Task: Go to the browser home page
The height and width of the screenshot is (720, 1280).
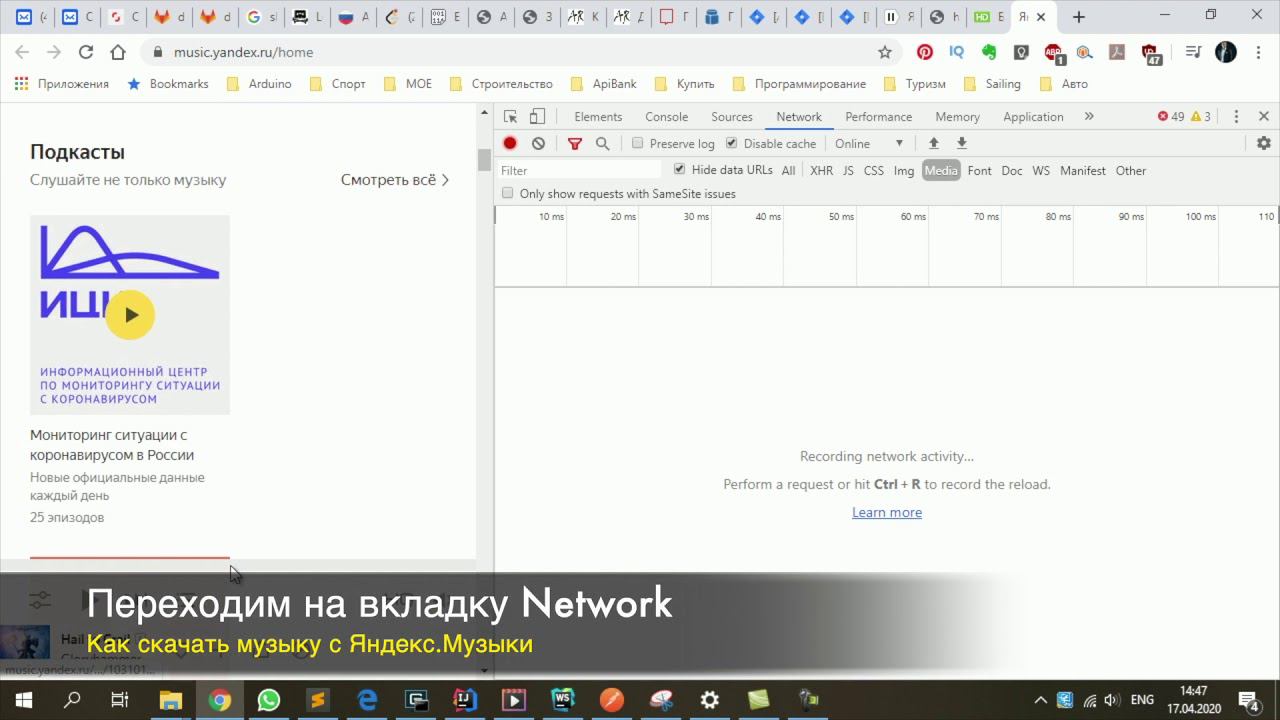Action: (118, 52)
